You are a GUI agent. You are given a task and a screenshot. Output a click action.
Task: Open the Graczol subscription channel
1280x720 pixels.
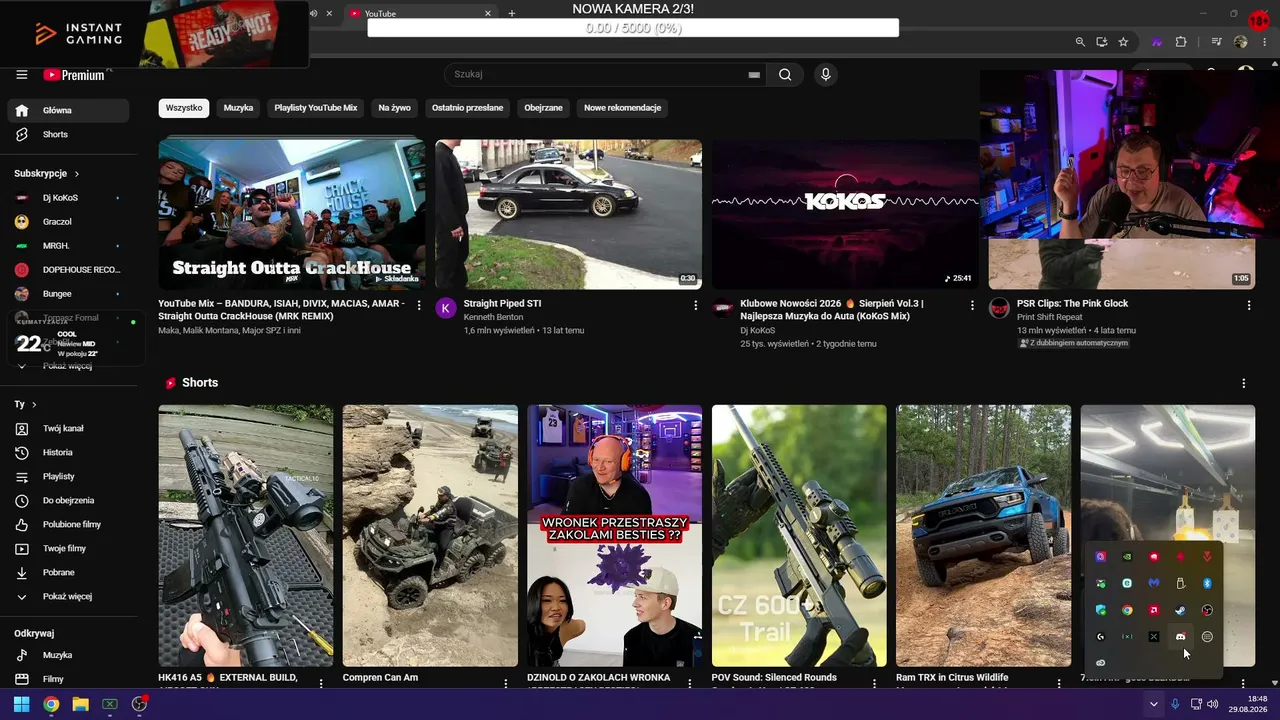coord(68,222)
